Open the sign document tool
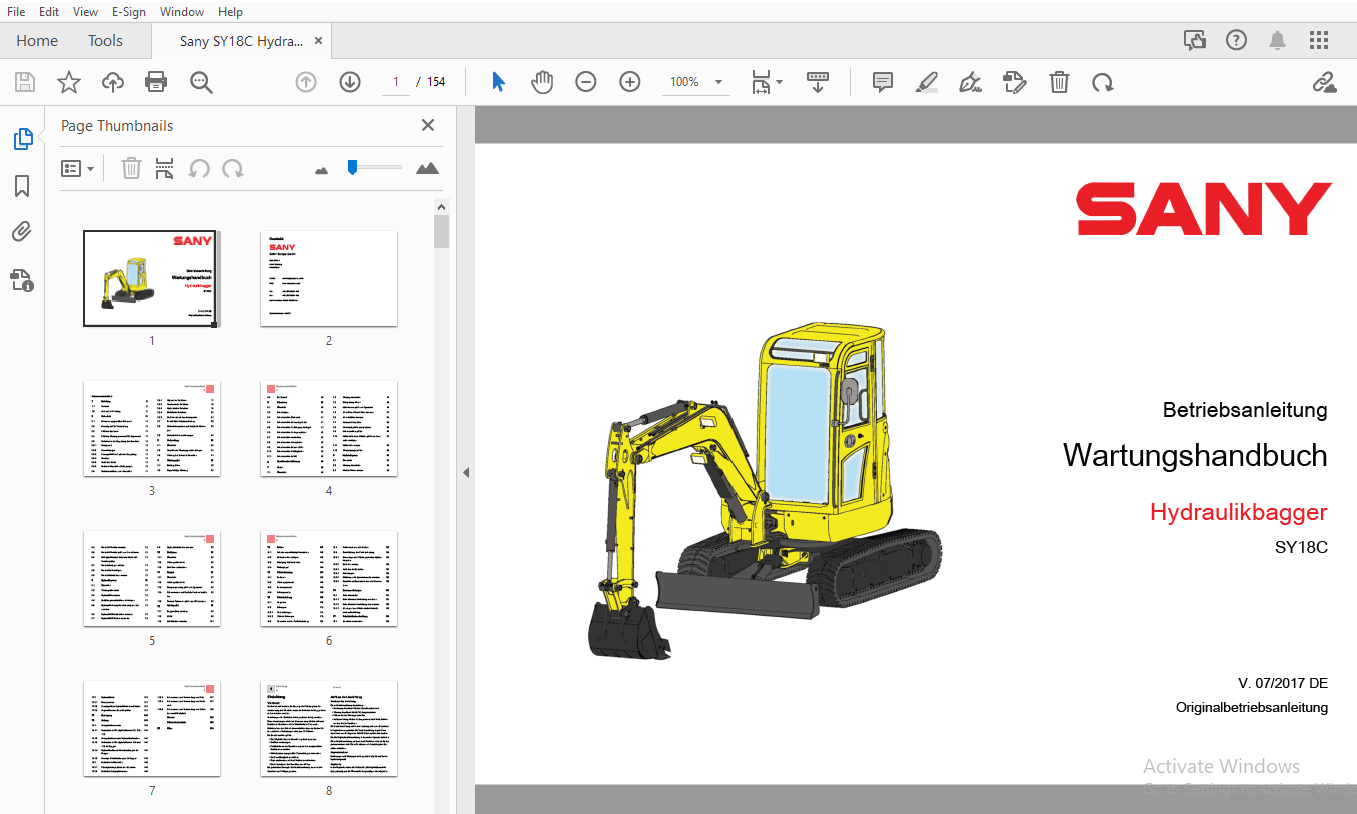The height and width of the screenshot is (814, 1357). [x=970, y=82]
